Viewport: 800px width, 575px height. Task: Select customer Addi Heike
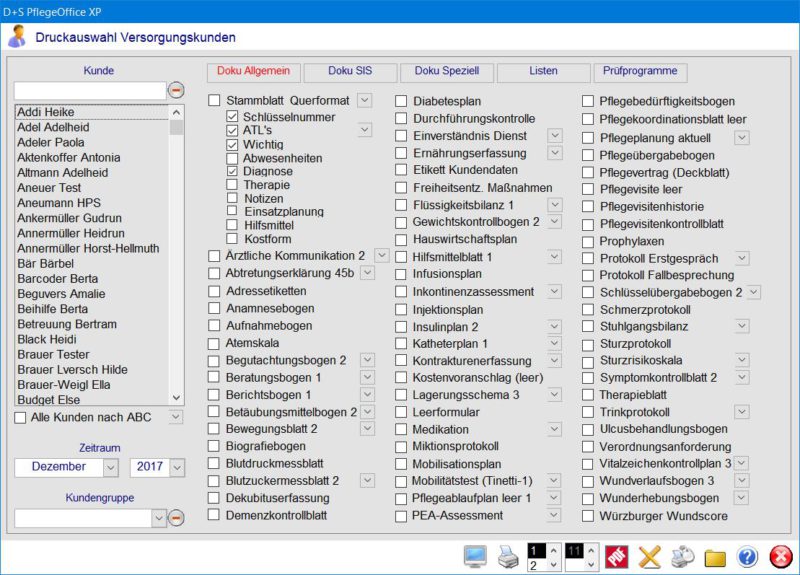pyautogui.click(x=92, y=112)
